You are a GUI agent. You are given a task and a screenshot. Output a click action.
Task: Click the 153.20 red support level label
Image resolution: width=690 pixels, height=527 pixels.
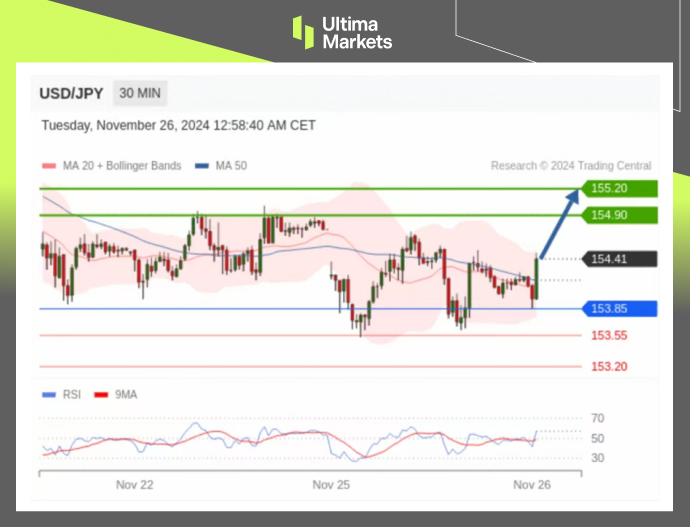[x=609, y=367]
